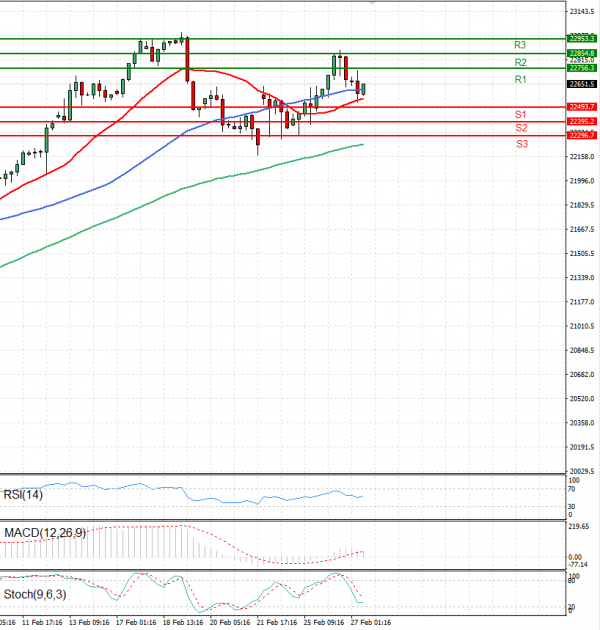Click the long red candle of 18 Feb

coord(187,59)
